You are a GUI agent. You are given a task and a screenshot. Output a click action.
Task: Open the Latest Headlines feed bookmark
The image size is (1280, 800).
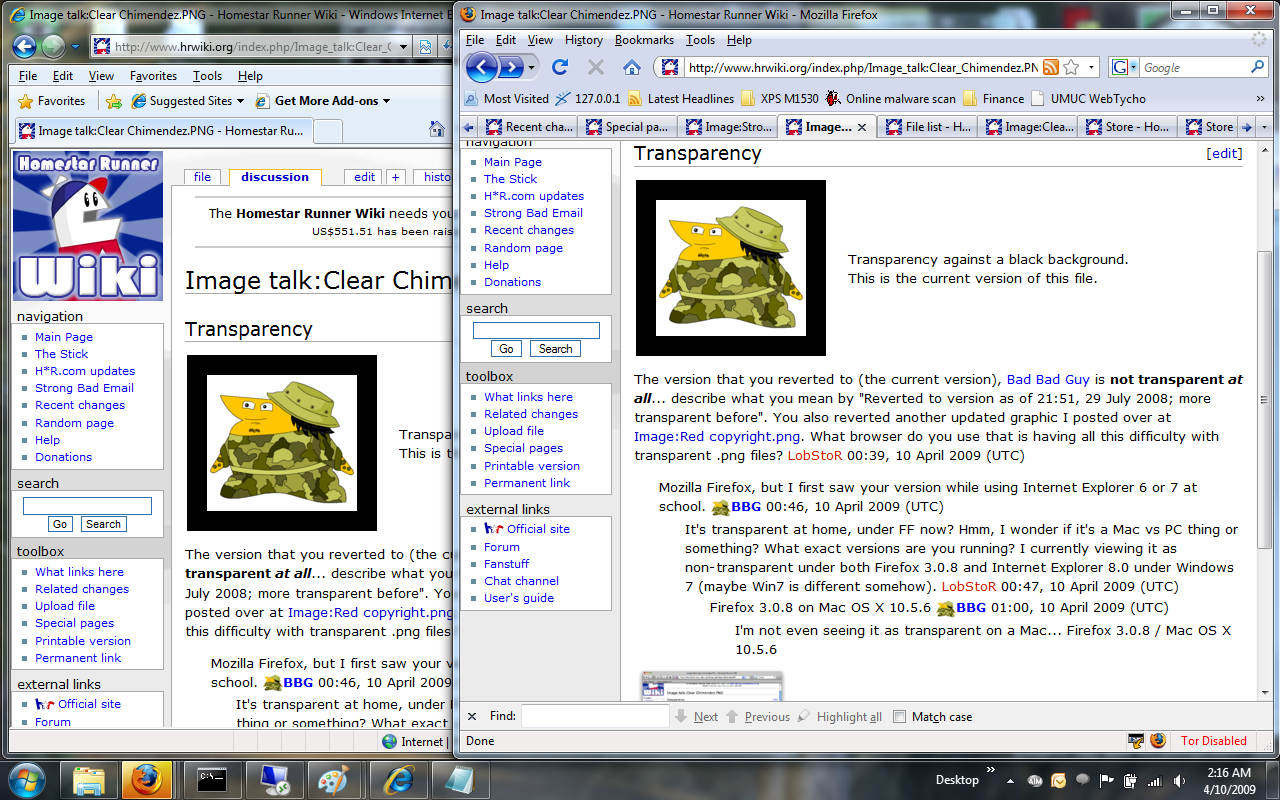pyautogui.click(x=680, y=98)
